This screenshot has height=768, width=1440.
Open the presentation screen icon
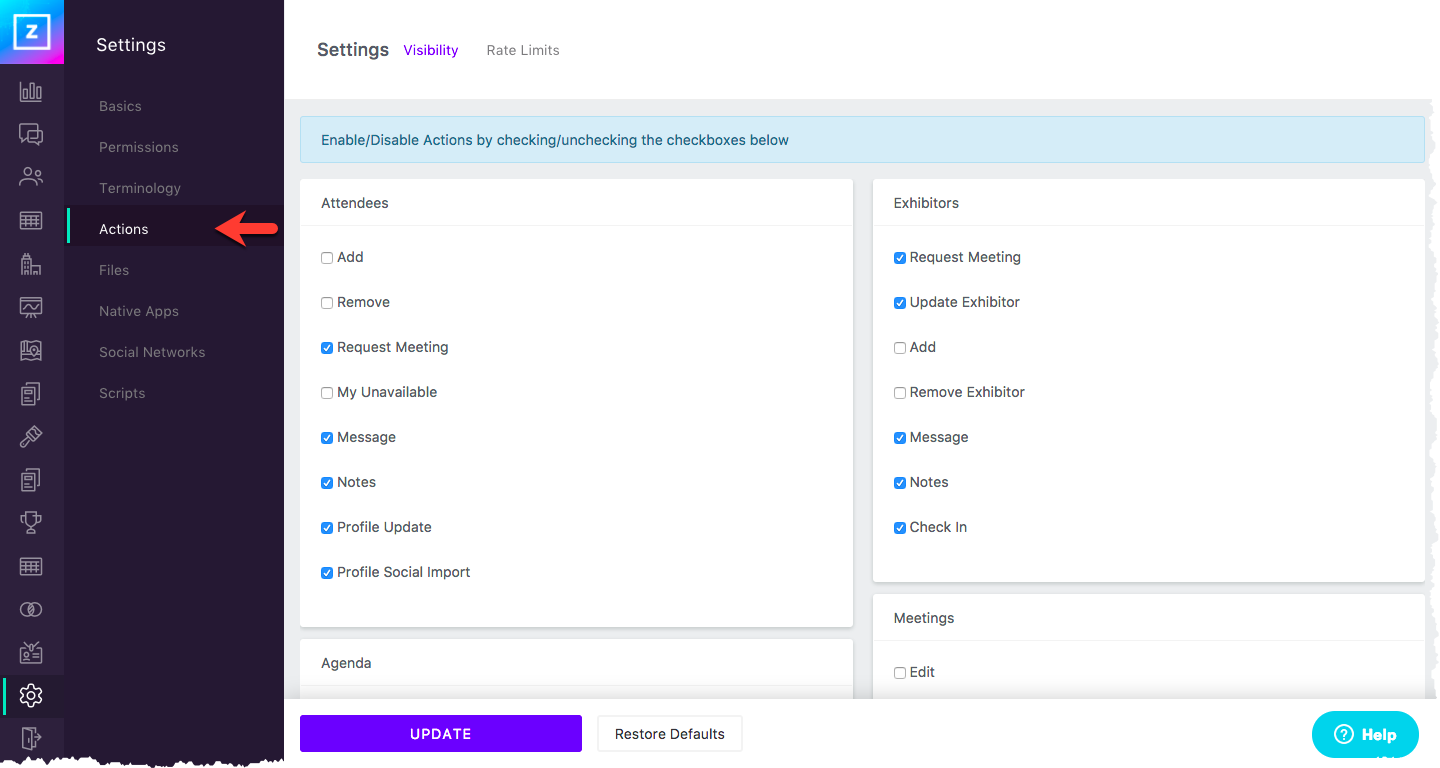pos(31,307)
